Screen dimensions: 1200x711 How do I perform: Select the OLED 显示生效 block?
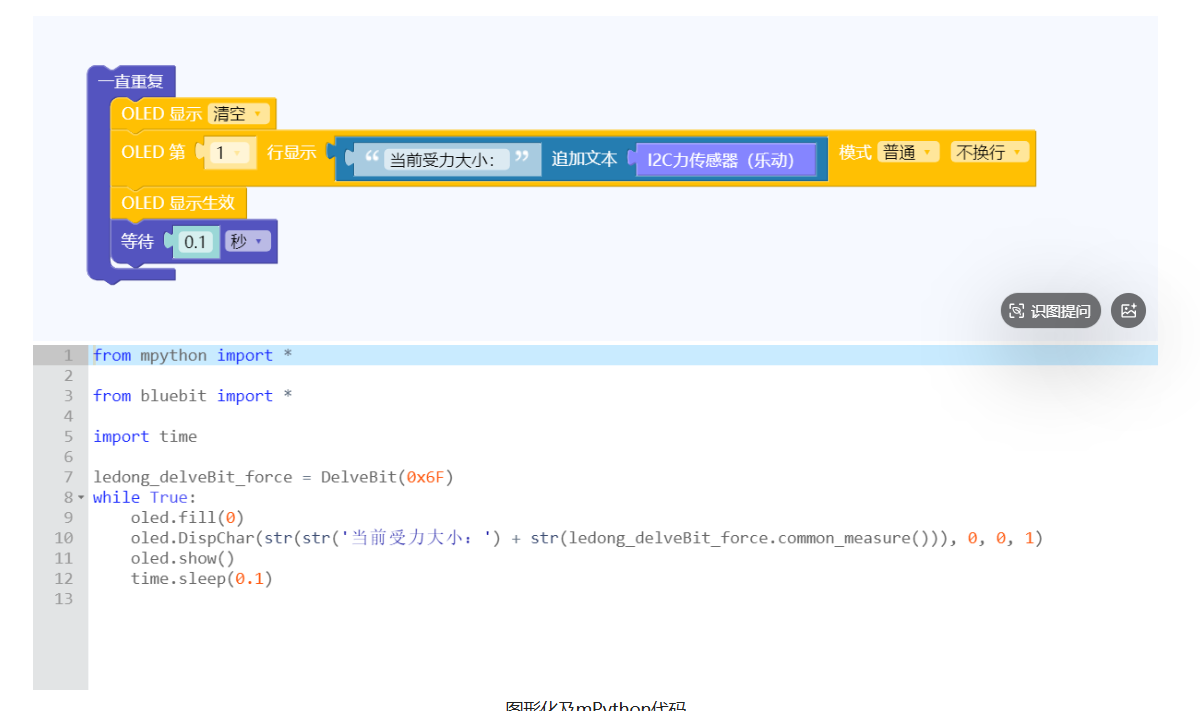pyautogui.click(x=178, y=203)
